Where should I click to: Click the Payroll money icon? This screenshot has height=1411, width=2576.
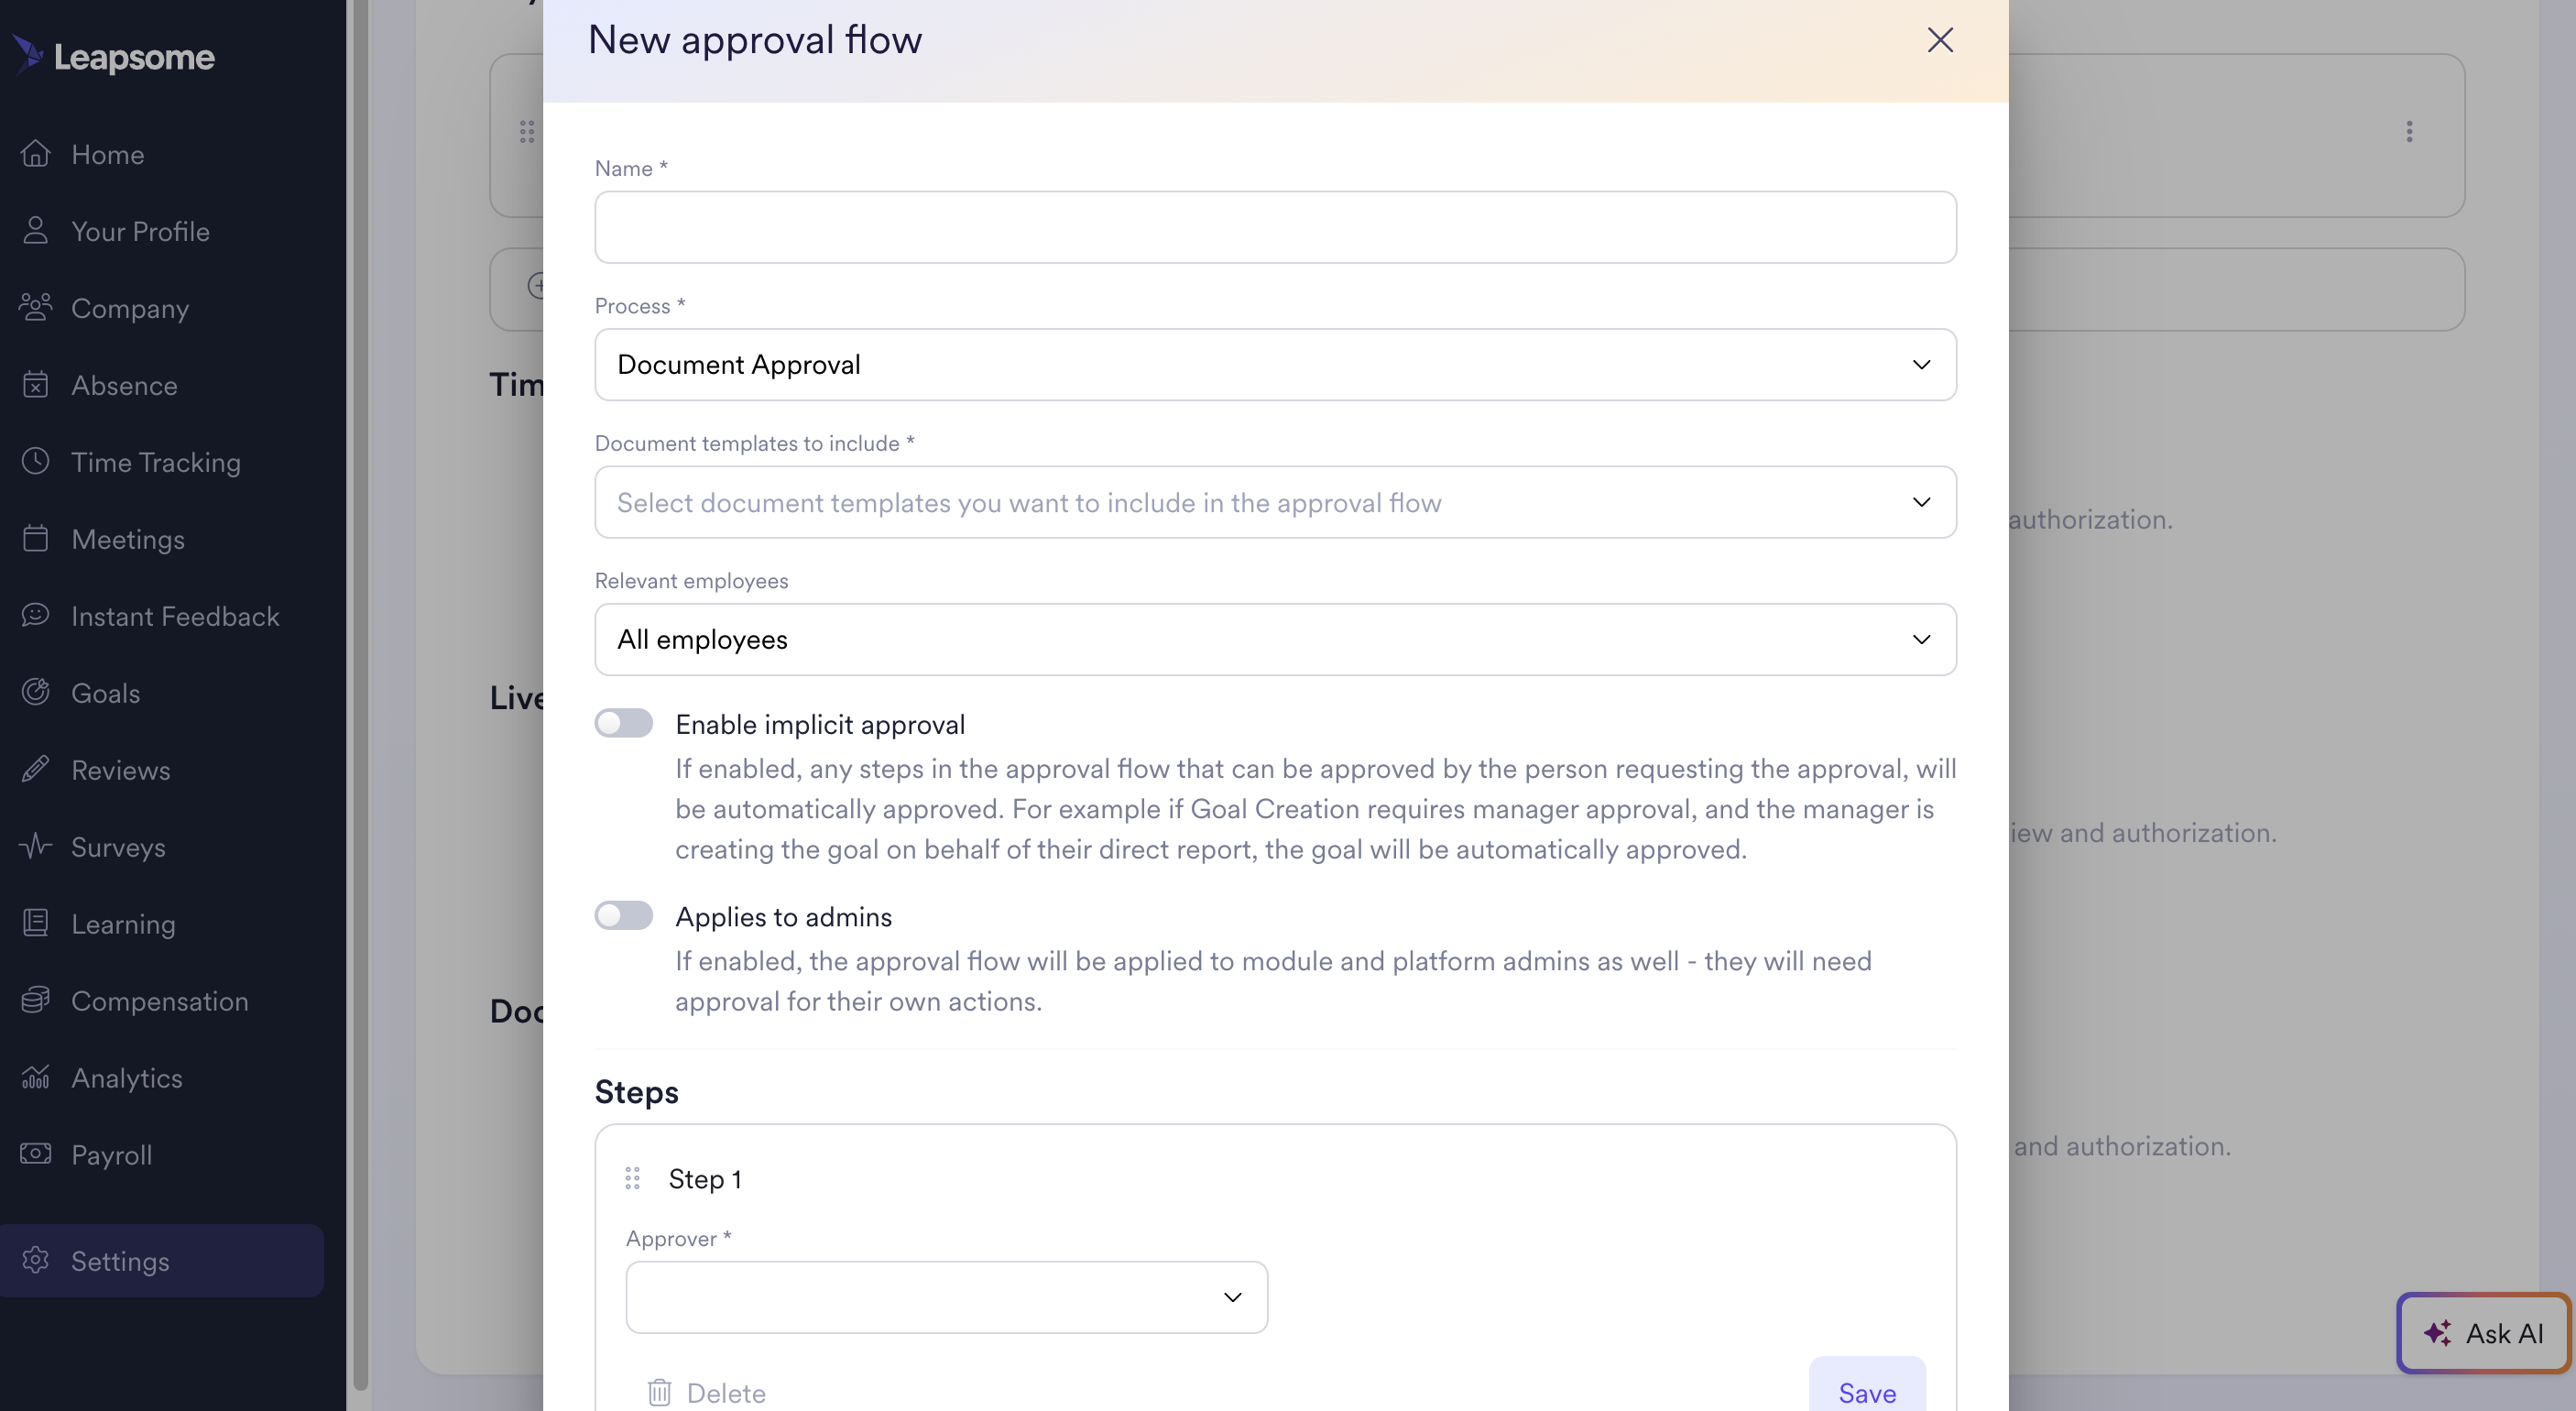tap(36, 1154)
